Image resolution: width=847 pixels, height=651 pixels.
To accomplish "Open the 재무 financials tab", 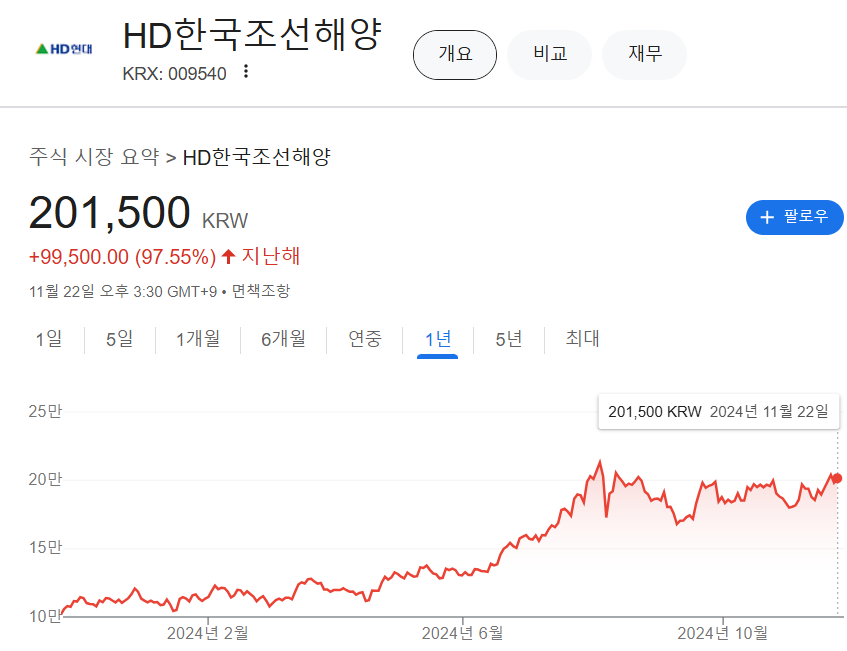I will (645, 54).
